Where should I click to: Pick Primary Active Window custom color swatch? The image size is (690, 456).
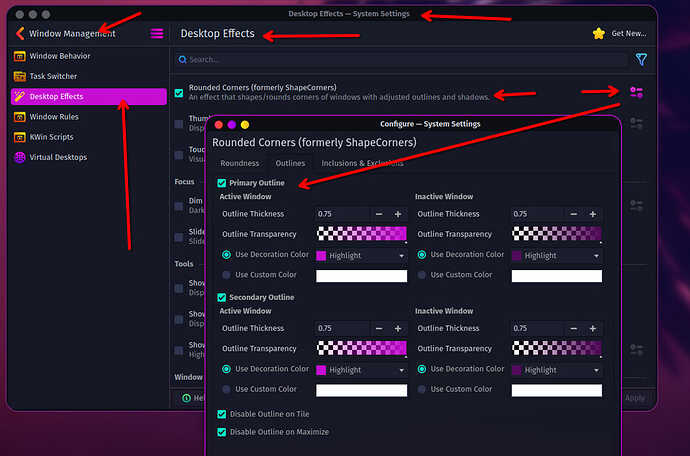coord(361,276)
